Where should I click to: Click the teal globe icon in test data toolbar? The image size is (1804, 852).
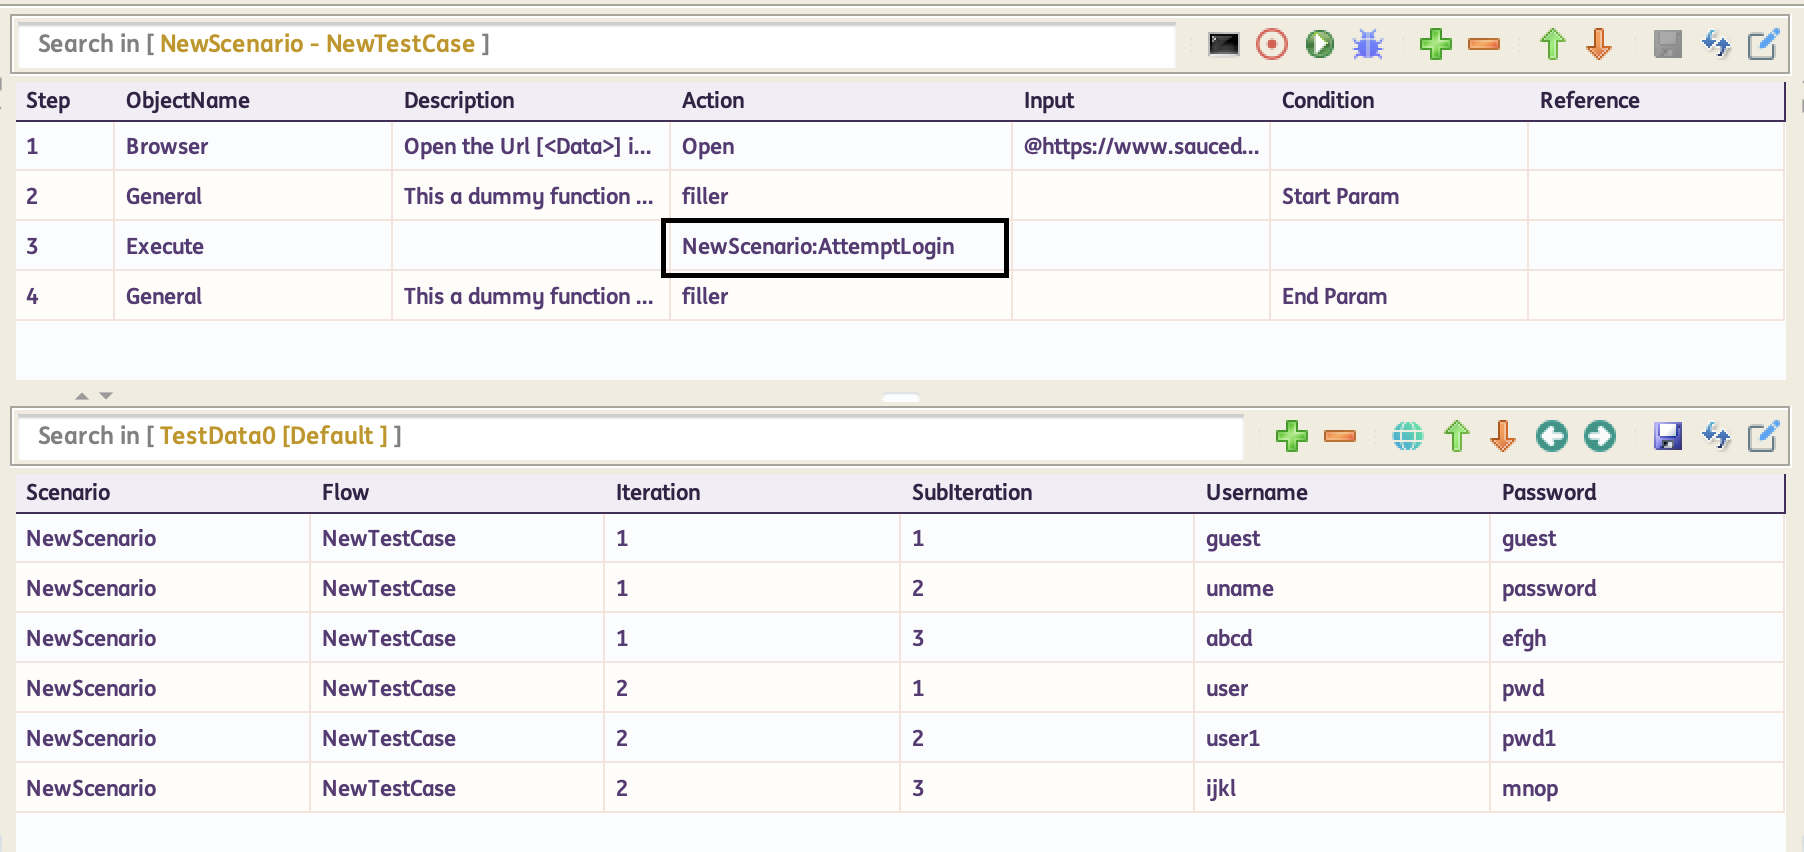click(1408, 436)
